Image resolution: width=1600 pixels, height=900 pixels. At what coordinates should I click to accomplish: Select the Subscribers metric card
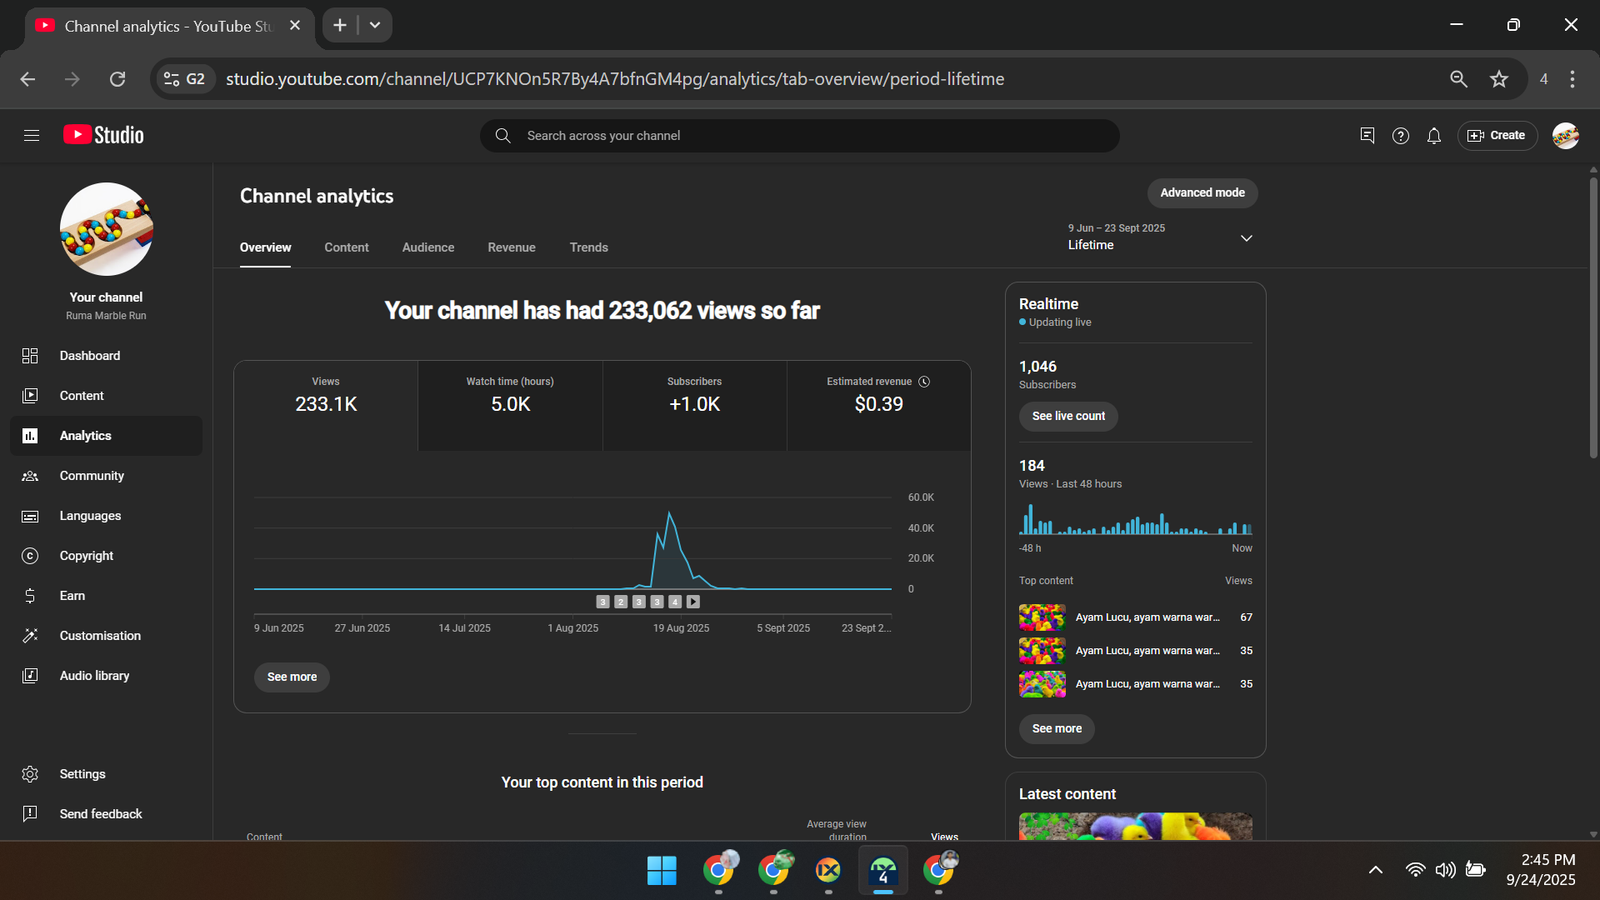694,405
